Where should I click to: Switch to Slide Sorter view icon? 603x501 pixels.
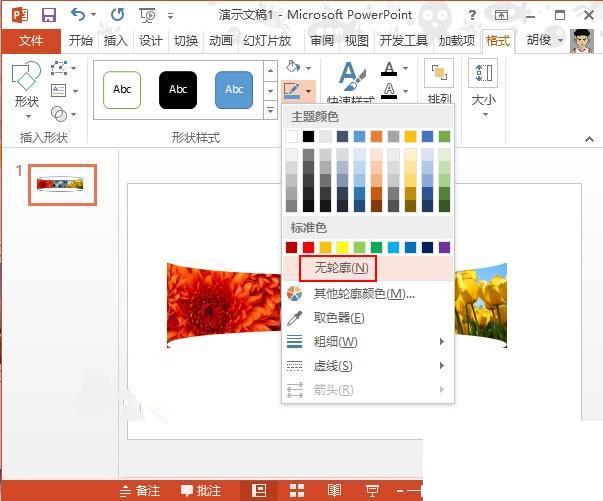point(297,491)
